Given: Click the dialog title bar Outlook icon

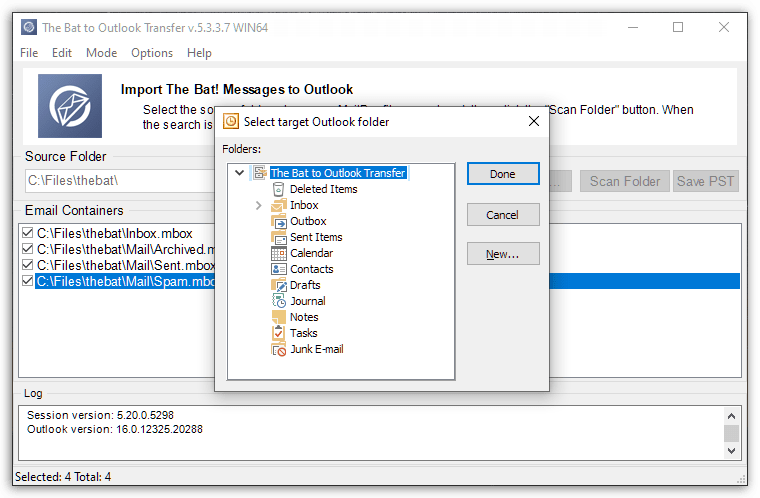Looking at the screenshot, I should [231, 121].
